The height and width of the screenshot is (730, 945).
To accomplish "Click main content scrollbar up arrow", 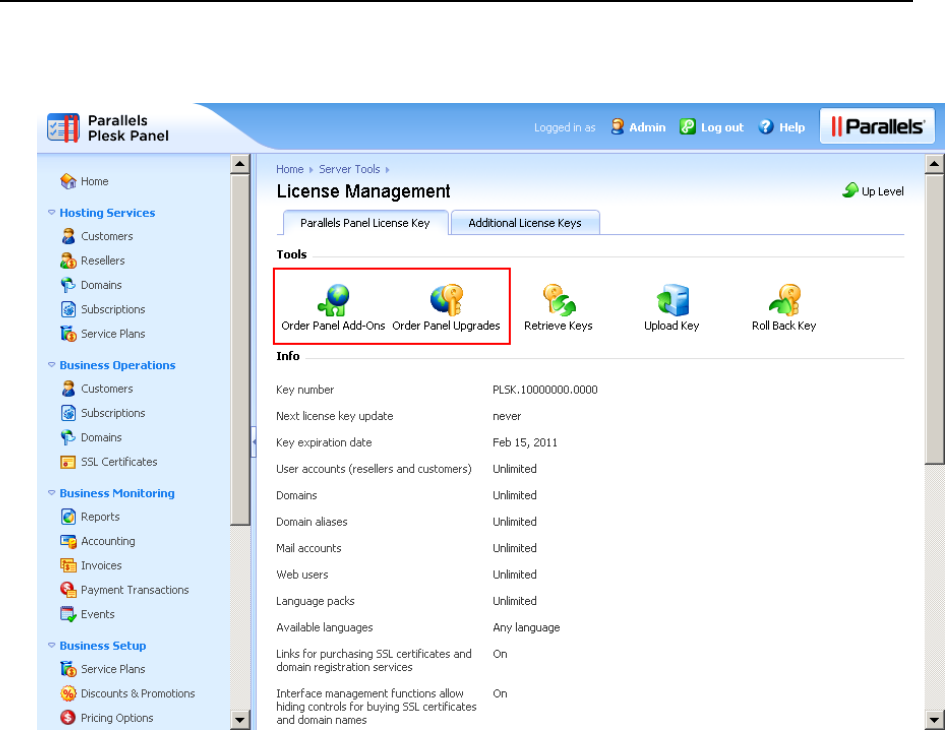I will point(935,164).
